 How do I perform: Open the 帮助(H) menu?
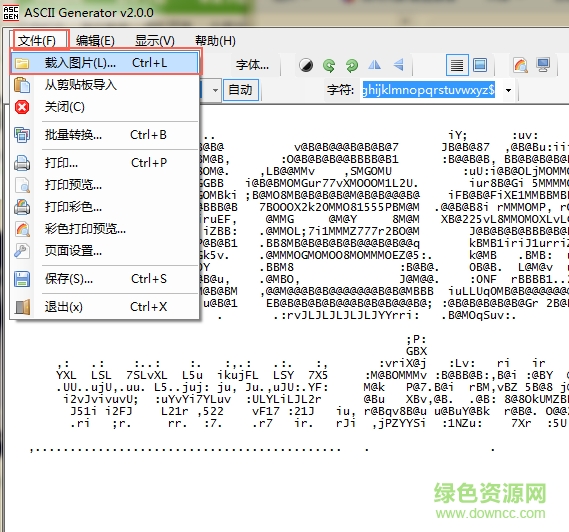point(215,40)
